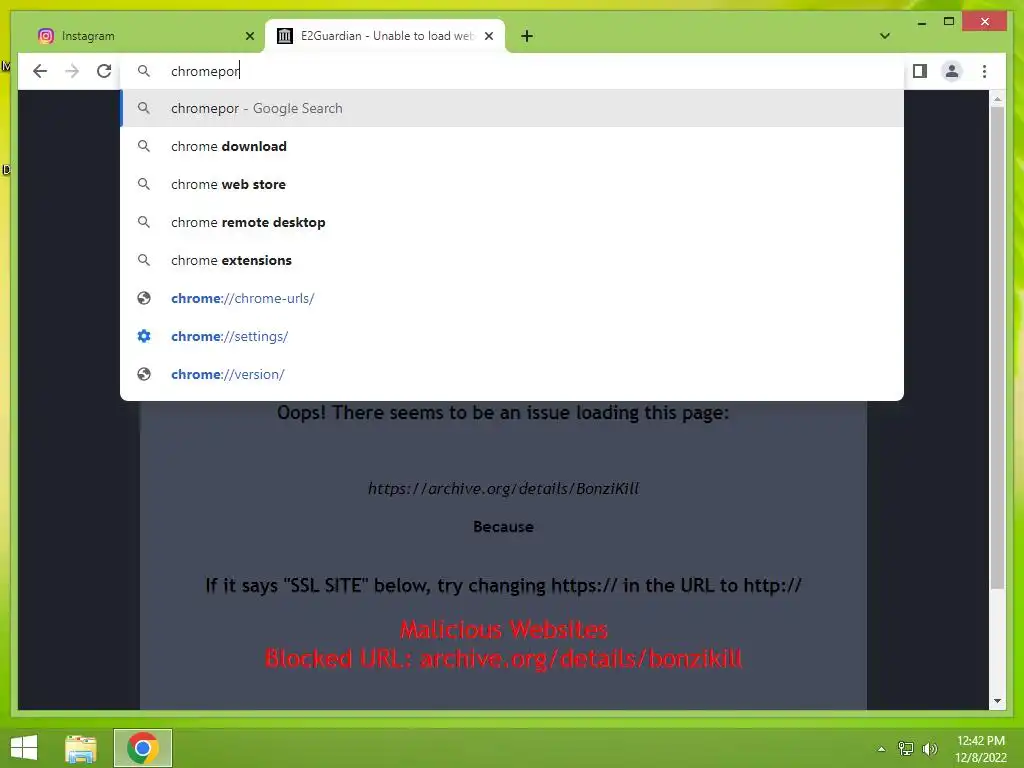Viewport: 1024px width, 768px height.
Task: Show hidden system tray icons
Action: [x=881, y=749]
